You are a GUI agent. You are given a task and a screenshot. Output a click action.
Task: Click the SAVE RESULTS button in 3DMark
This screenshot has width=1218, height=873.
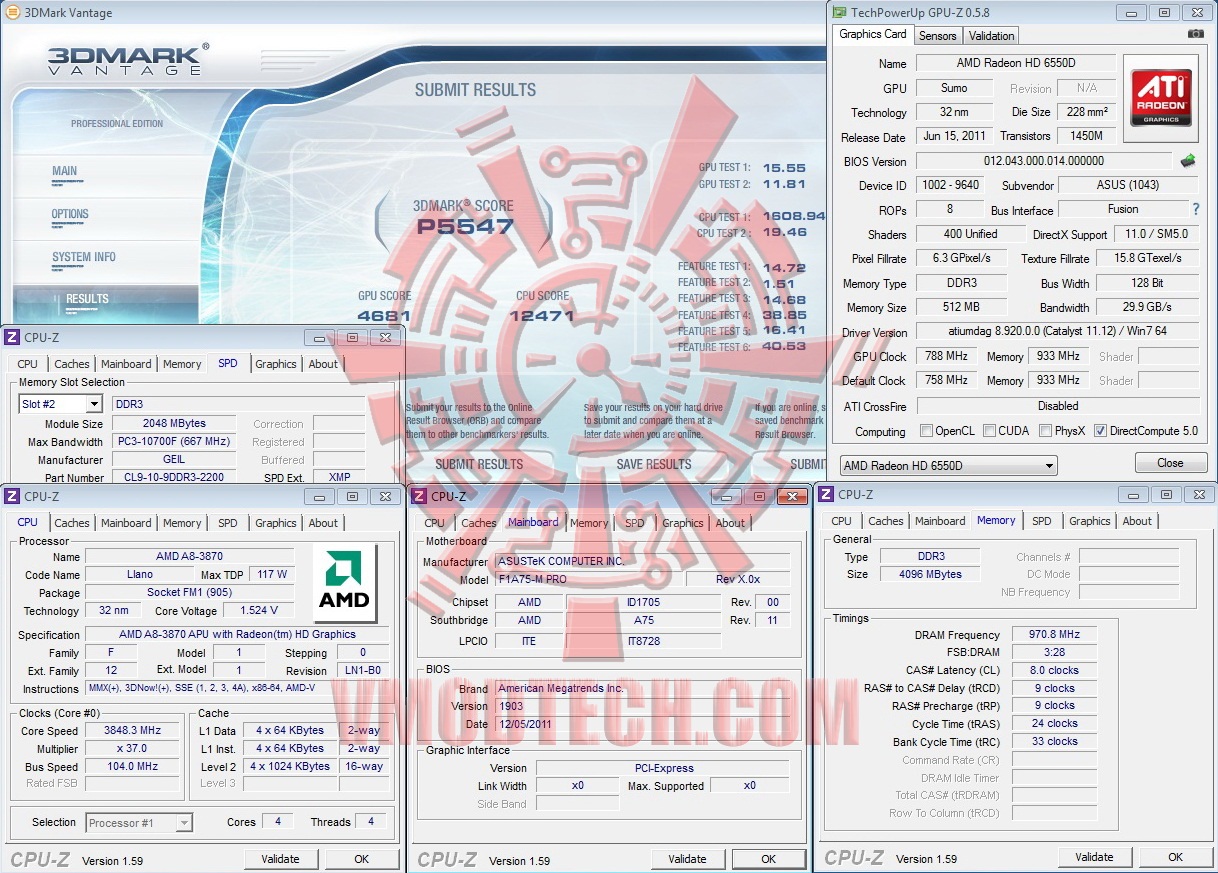click(654, 464)
